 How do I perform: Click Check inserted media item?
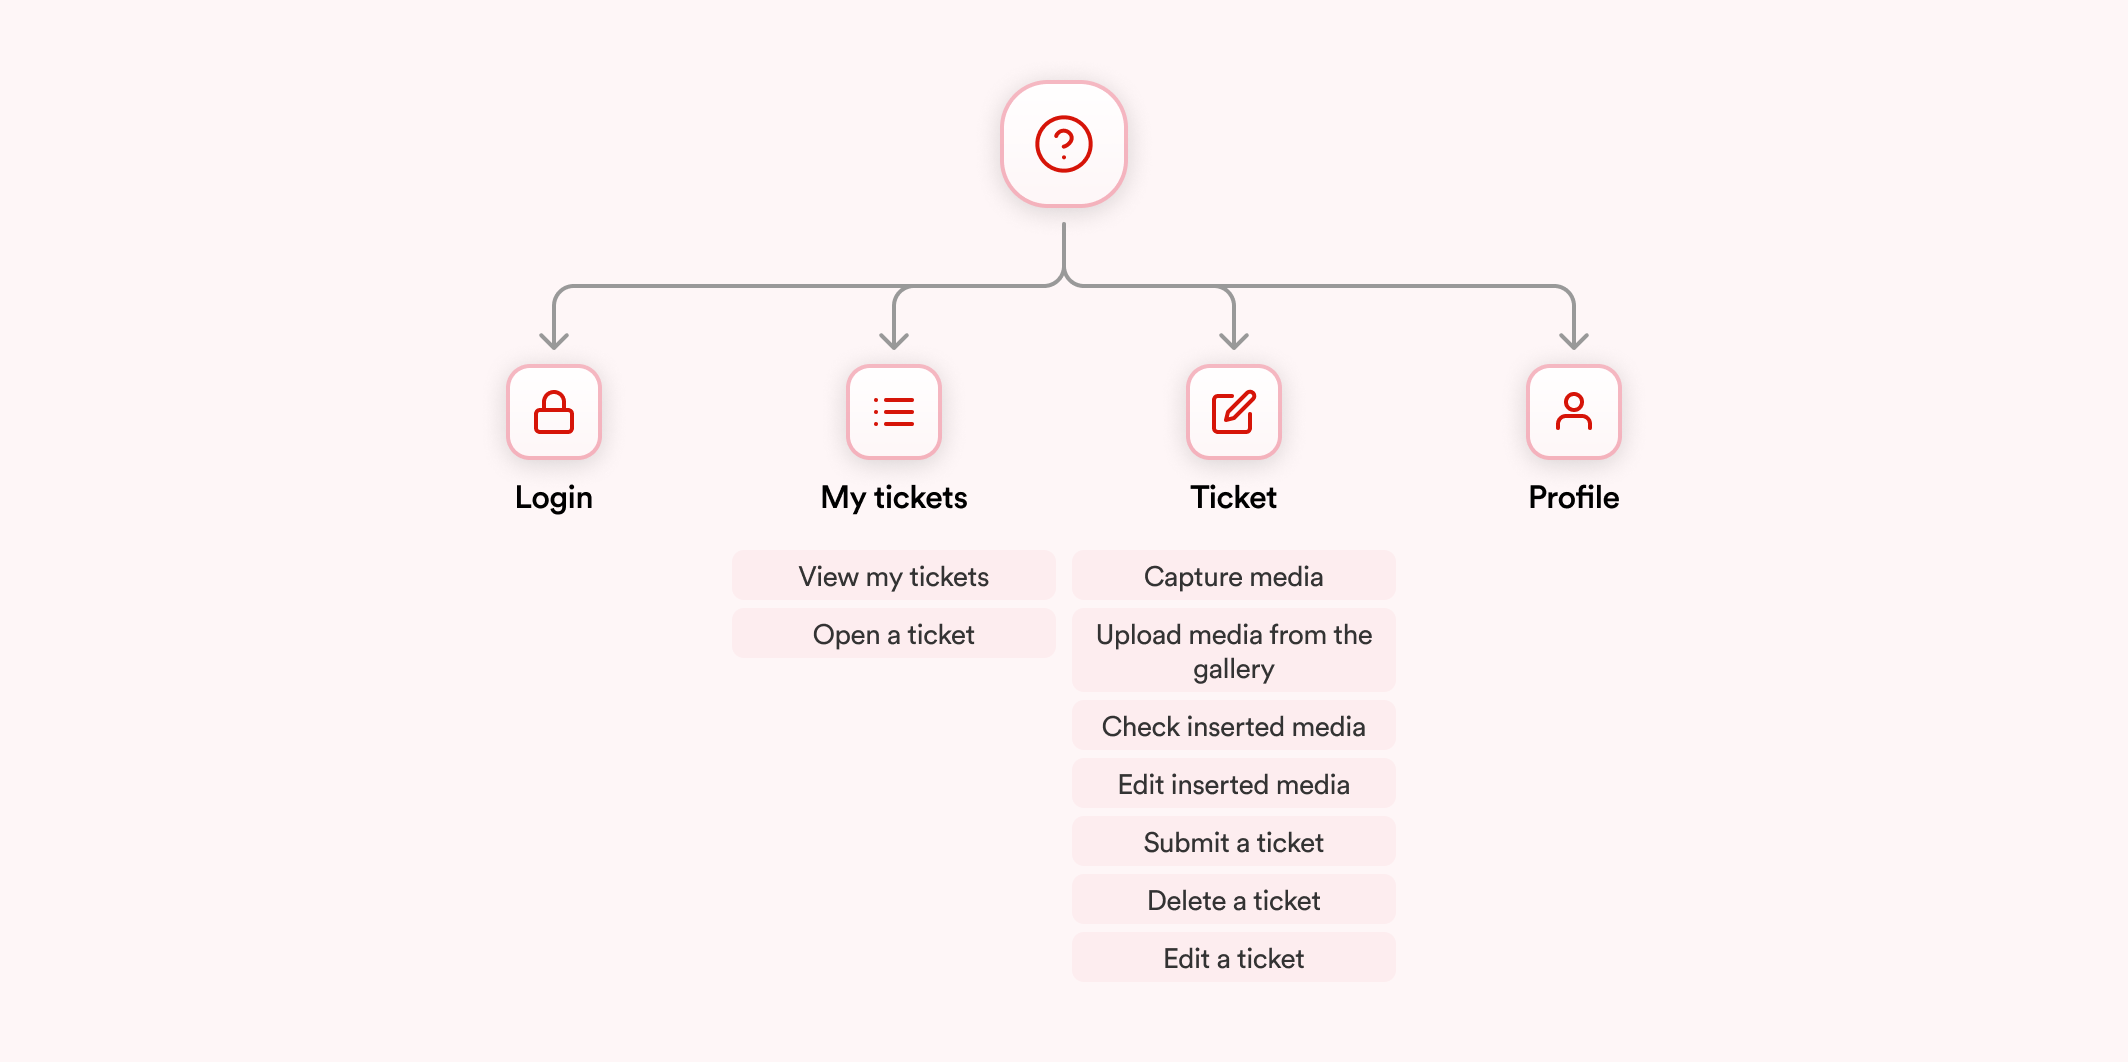[1233, 726]
